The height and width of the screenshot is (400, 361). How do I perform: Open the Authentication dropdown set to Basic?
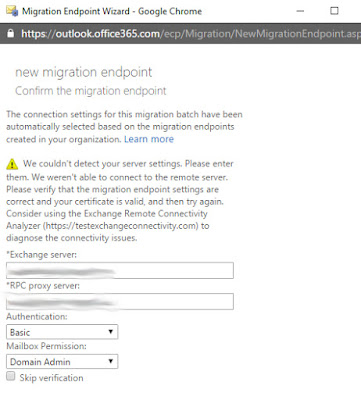[x=62, y=332]
